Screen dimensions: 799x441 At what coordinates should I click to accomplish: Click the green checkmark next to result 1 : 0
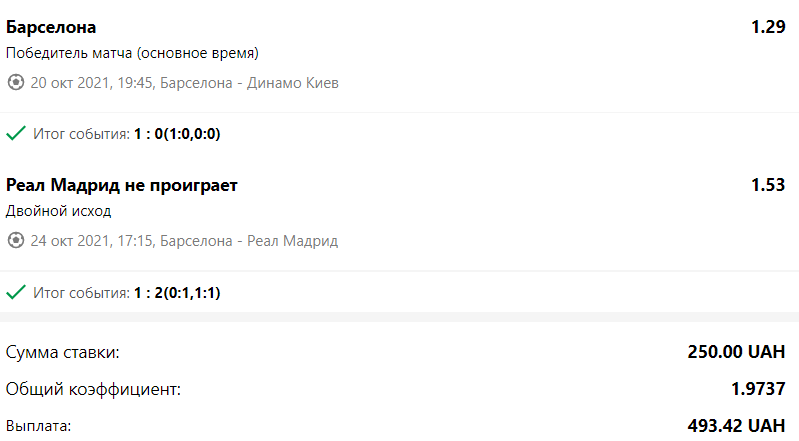coord(15,133)
